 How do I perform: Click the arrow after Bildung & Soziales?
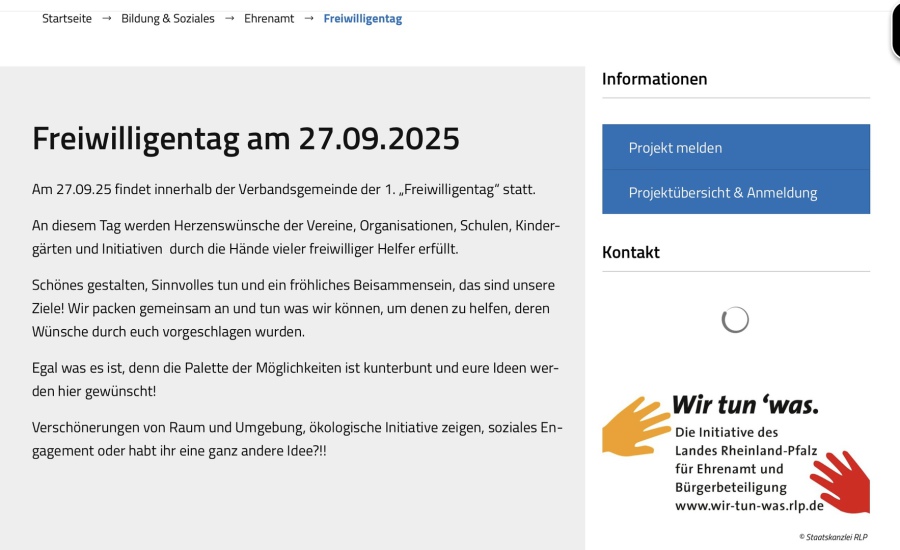point(230,18)
